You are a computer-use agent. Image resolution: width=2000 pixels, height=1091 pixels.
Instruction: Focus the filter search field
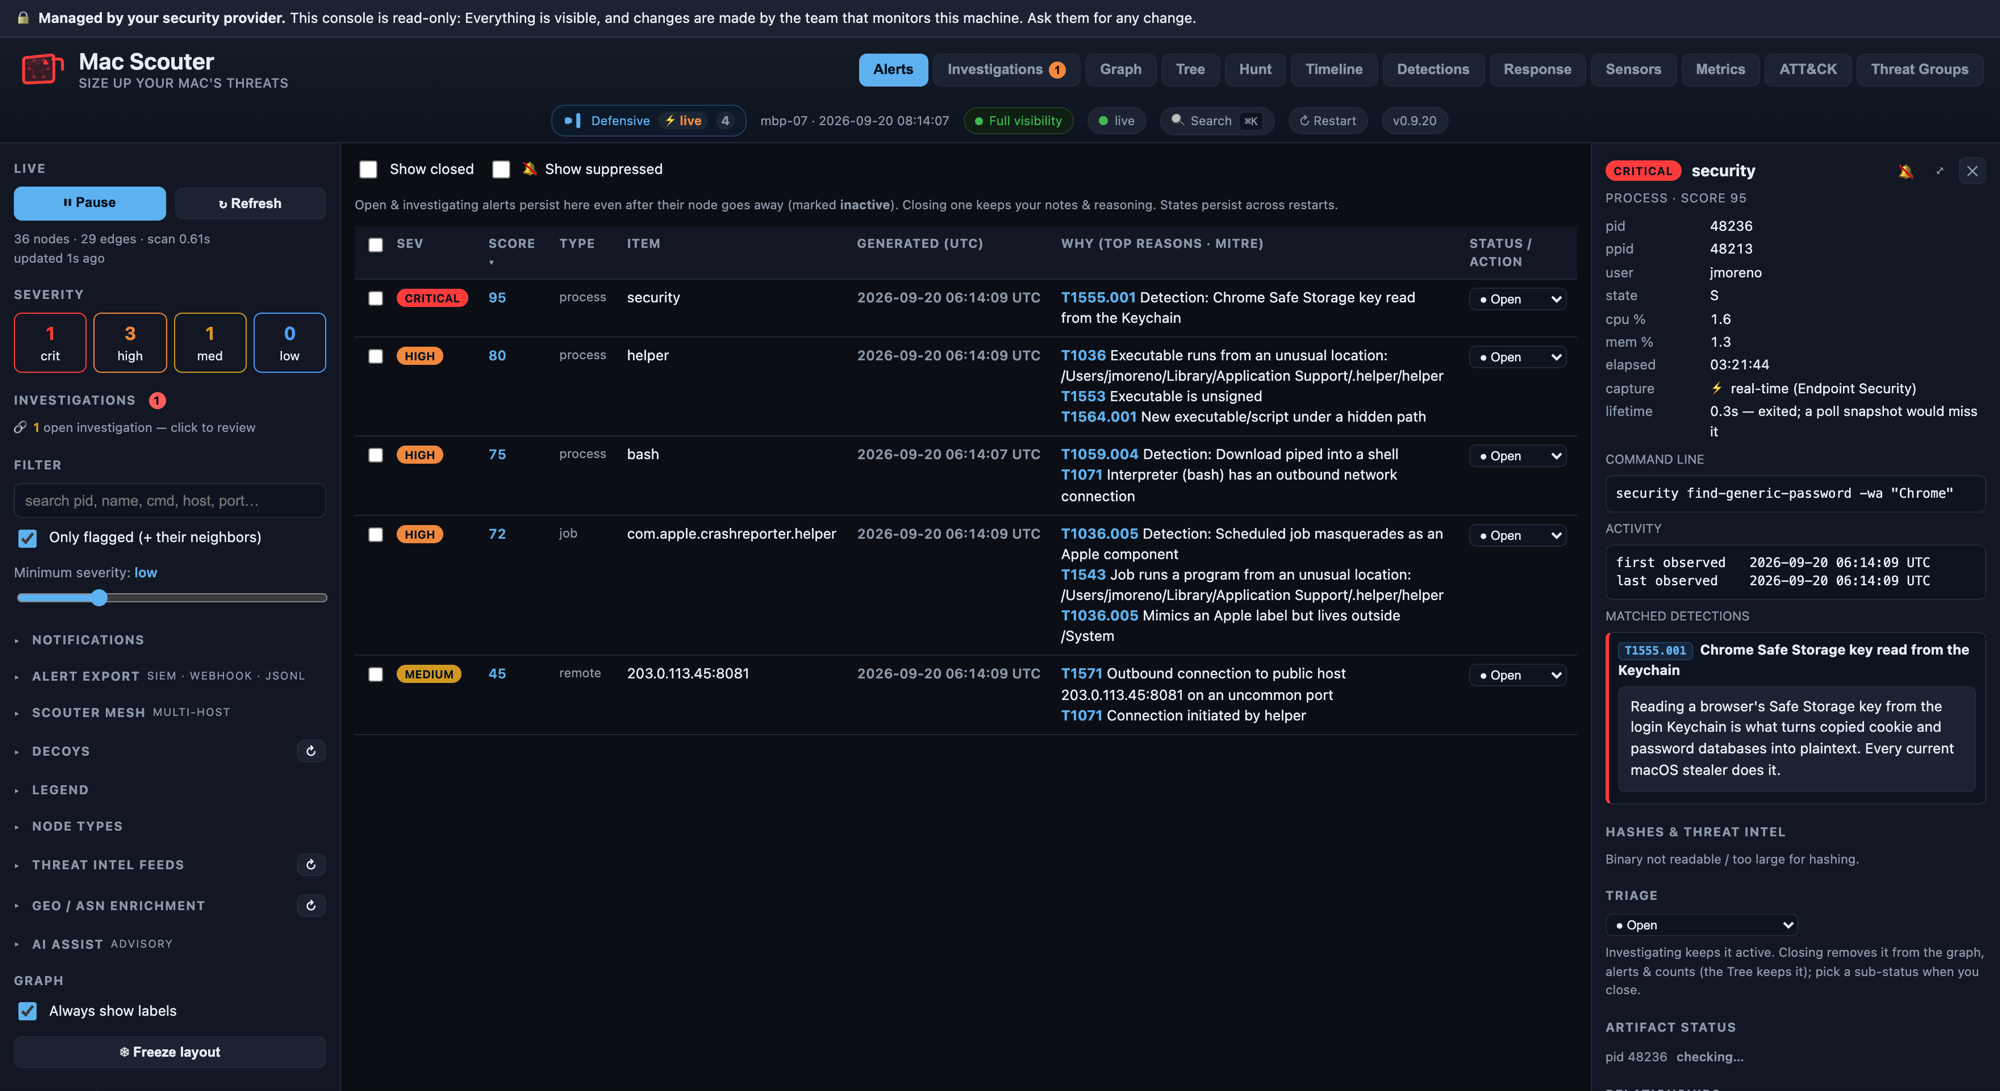tap(169, 500)
